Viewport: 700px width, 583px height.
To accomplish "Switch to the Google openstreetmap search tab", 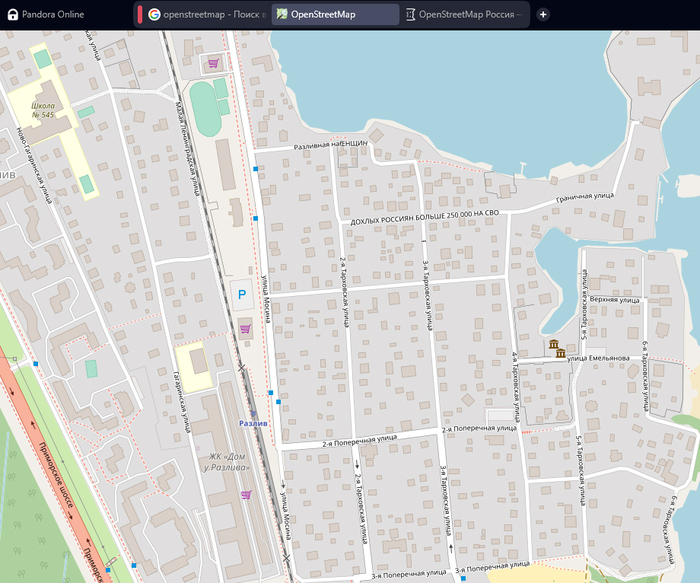I will click(x=213, y=15).
